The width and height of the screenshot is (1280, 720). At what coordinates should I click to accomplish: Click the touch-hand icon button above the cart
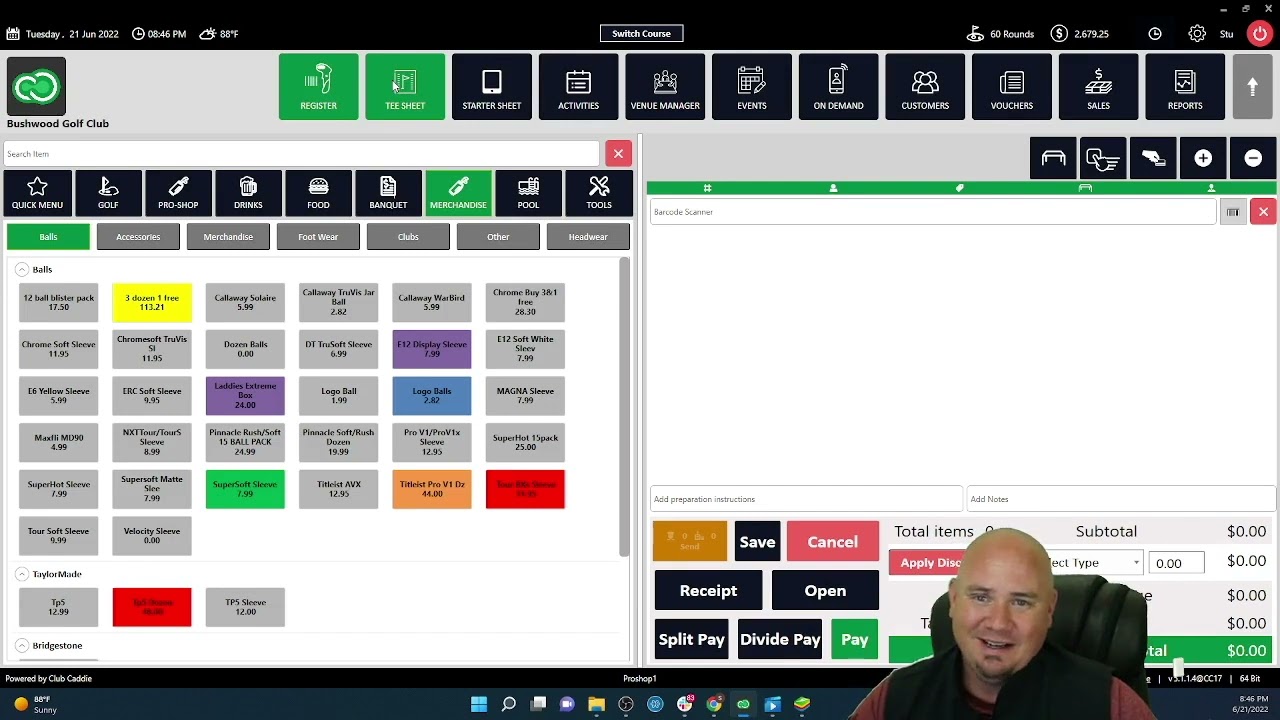1103,158
